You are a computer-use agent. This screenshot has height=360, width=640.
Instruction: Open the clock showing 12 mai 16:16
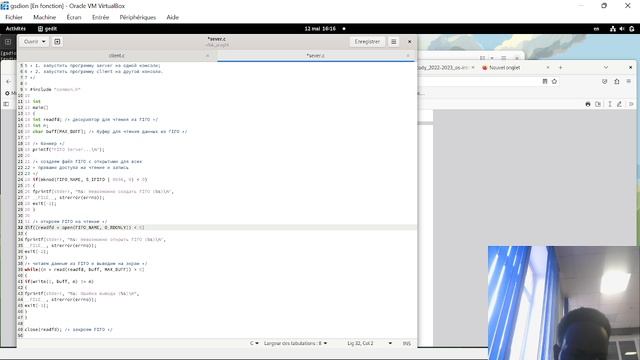click(320, 29)
